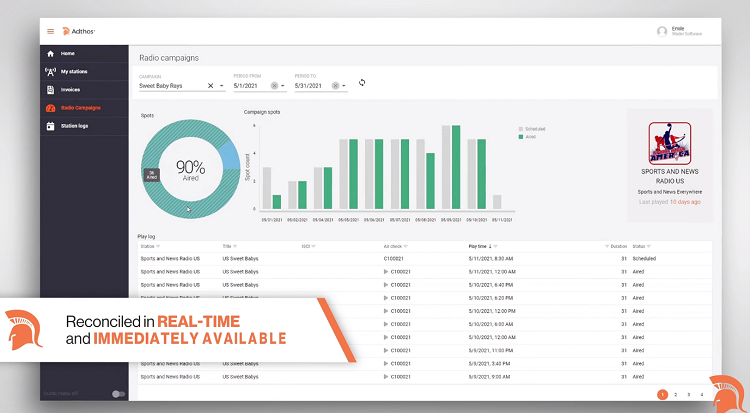The image size is (750, 413).
Task: Click the '10 days ago' last played text
Action: pyautogui.click(x=685, y=202)
